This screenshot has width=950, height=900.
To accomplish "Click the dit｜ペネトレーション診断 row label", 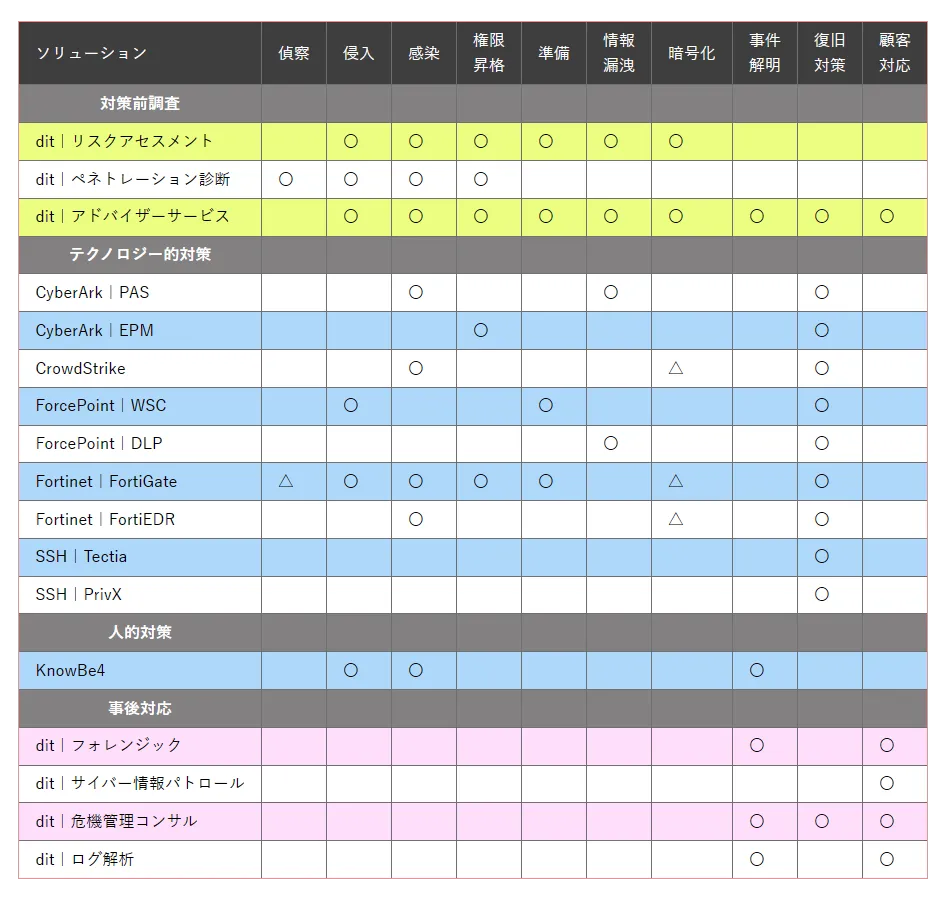I will [133, 179].
